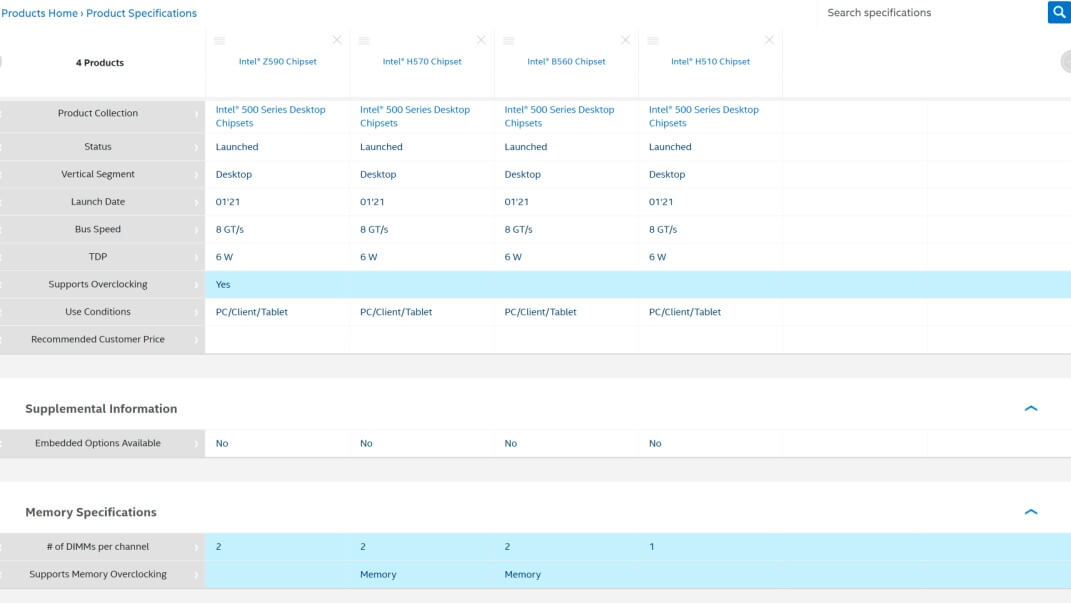Collapse the Memory Specifications section
The height and width of the screenshot is (603, 1071).
click(1031, 512)
